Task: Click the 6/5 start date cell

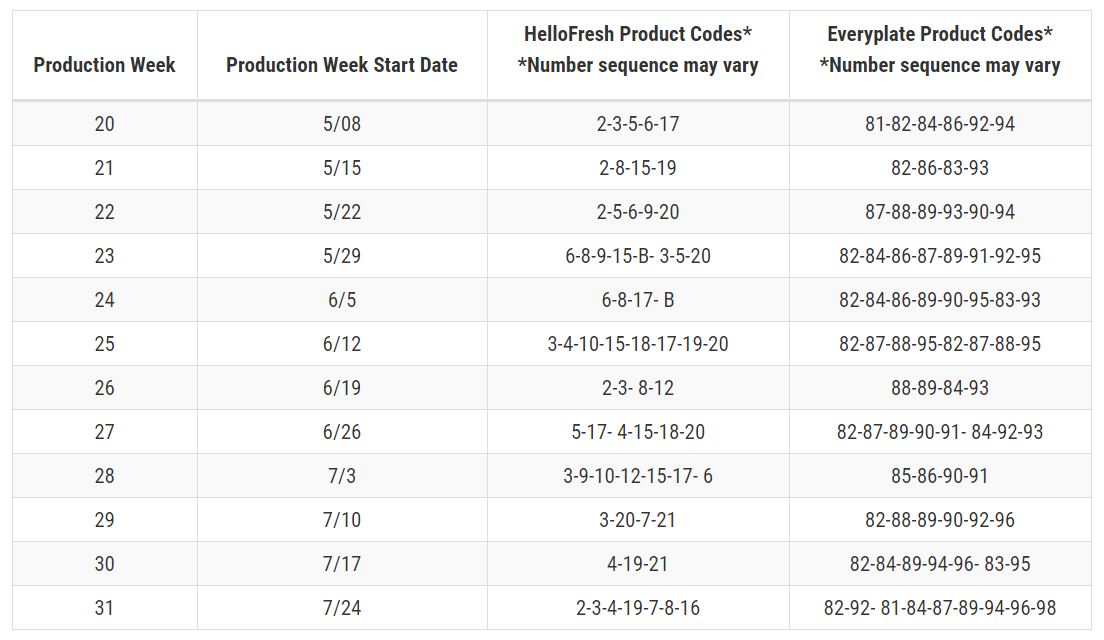Action: click(x=342, y=300)
